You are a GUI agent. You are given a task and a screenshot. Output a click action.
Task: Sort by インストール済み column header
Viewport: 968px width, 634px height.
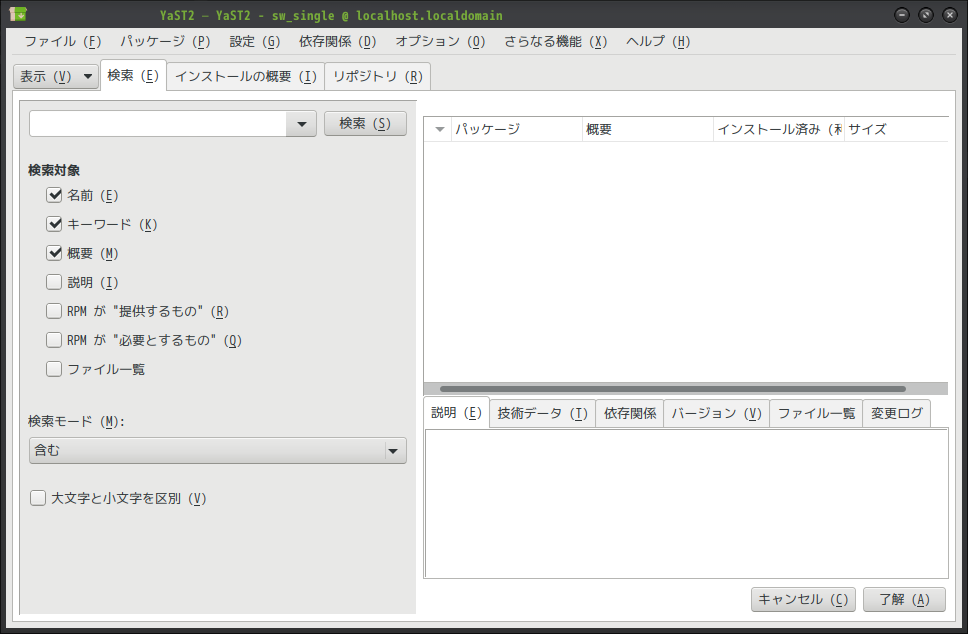point(779,130)
